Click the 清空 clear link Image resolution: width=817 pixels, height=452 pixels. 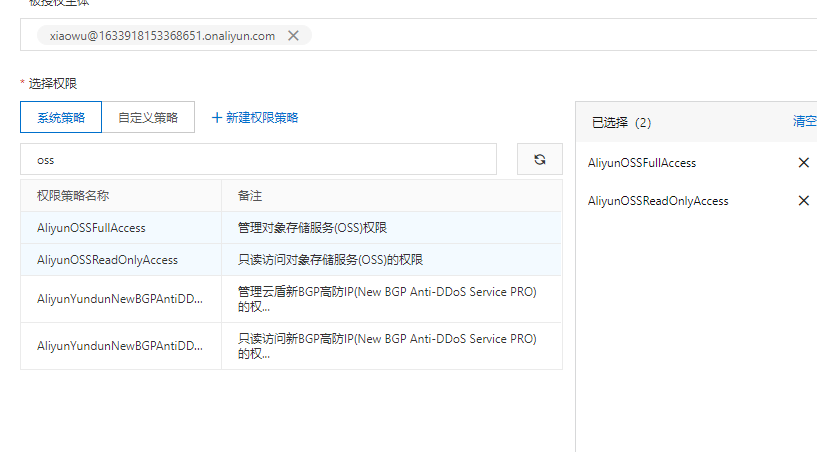(x=804, y=121)
